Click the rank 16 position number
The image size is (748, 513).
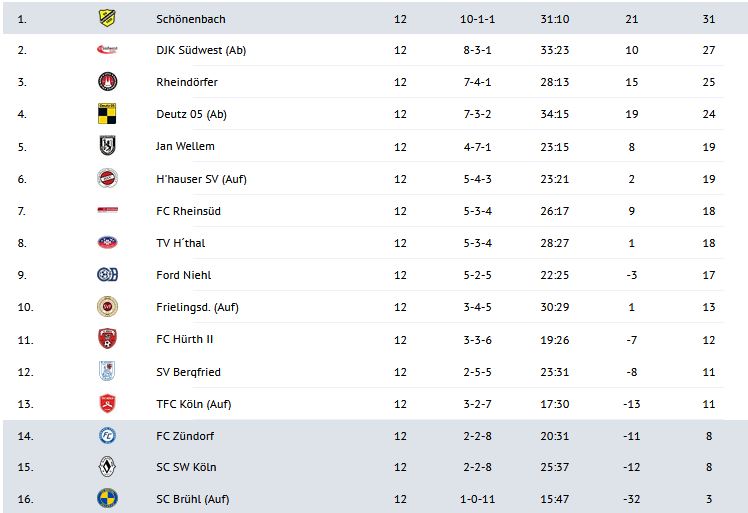click(25, 499)
